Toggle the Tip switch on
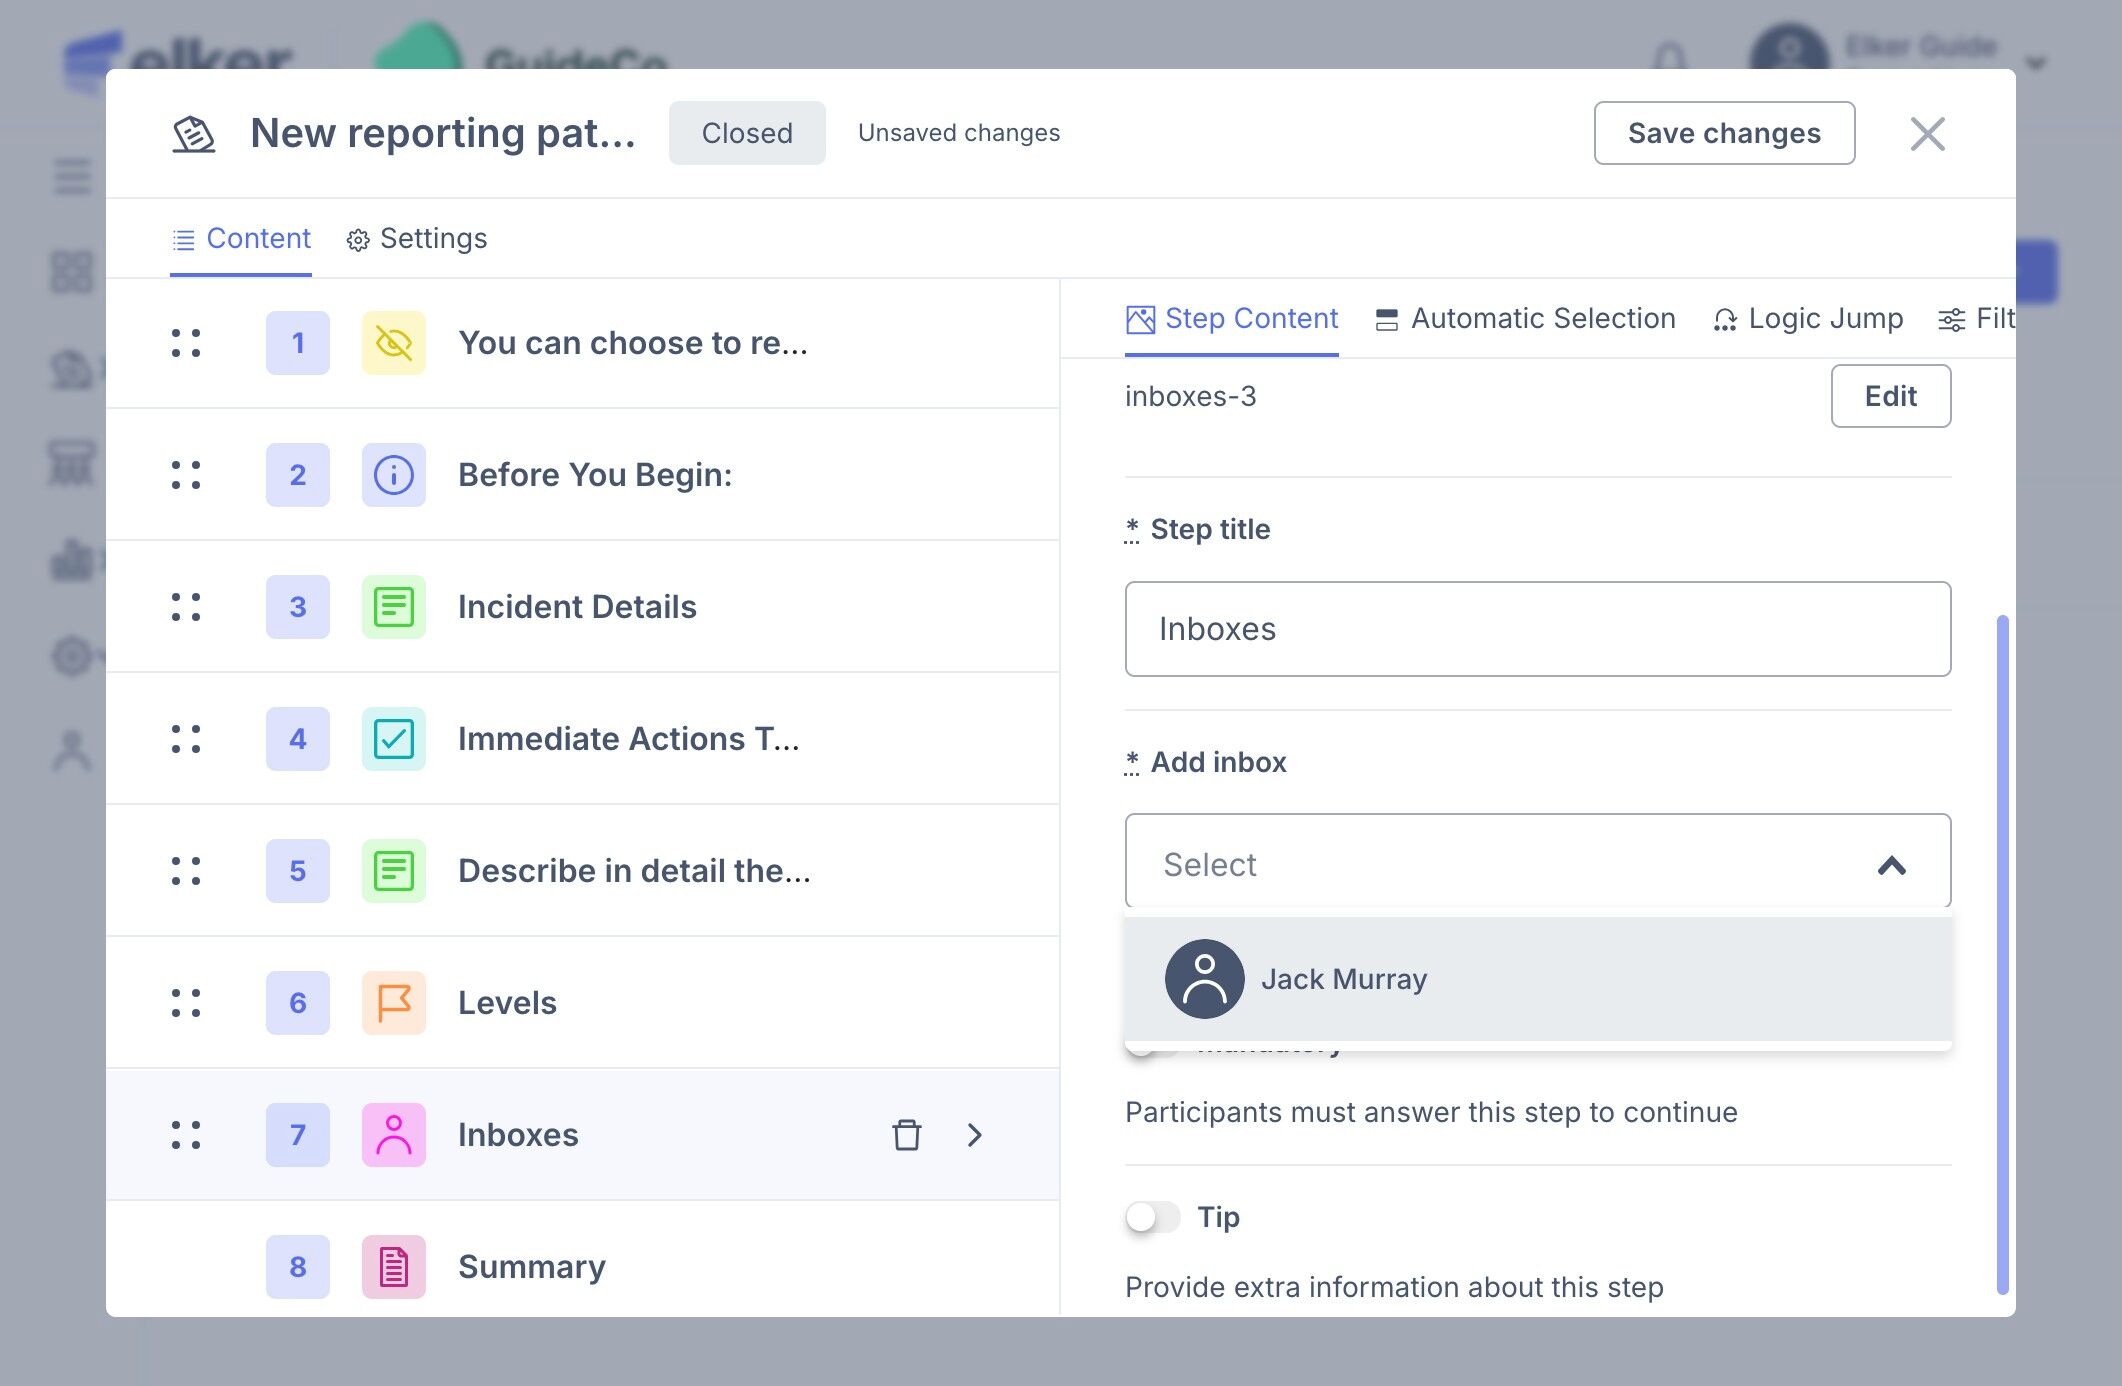The width and height of the screenshot is (2122, 1386). coord(1152,1217)
